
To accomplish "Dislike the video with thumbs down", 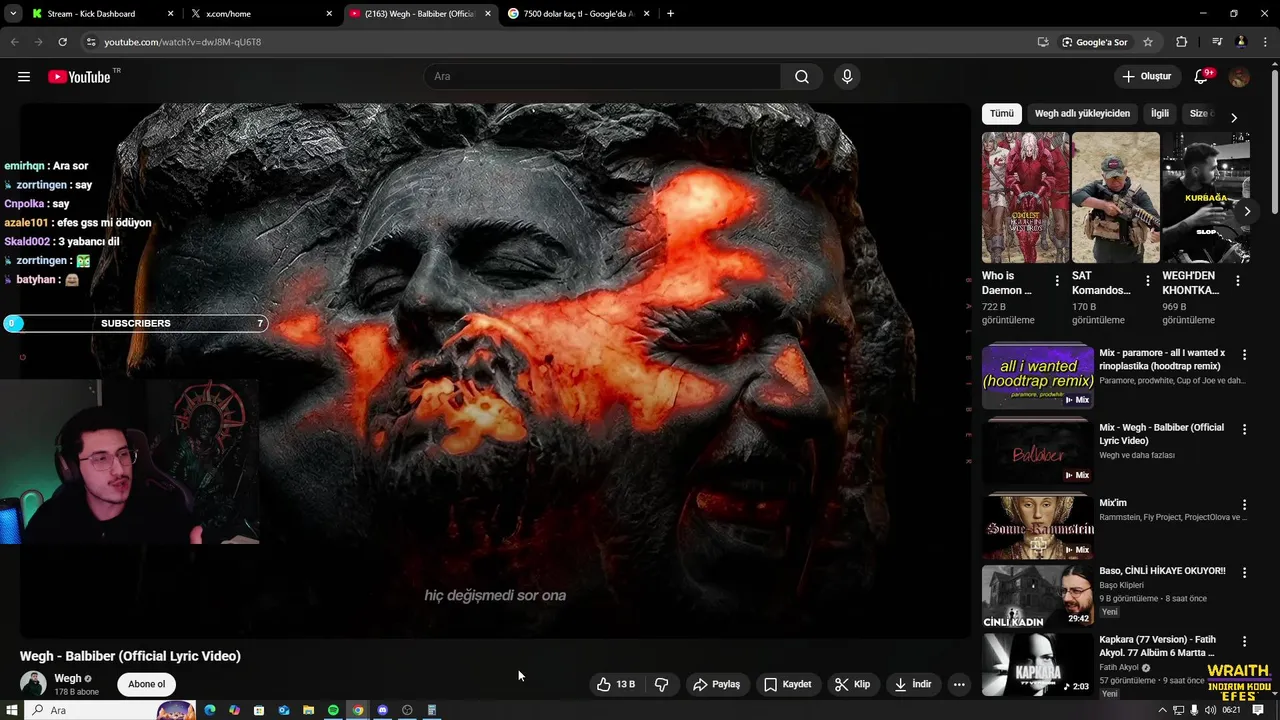I will tap(661, 684).
